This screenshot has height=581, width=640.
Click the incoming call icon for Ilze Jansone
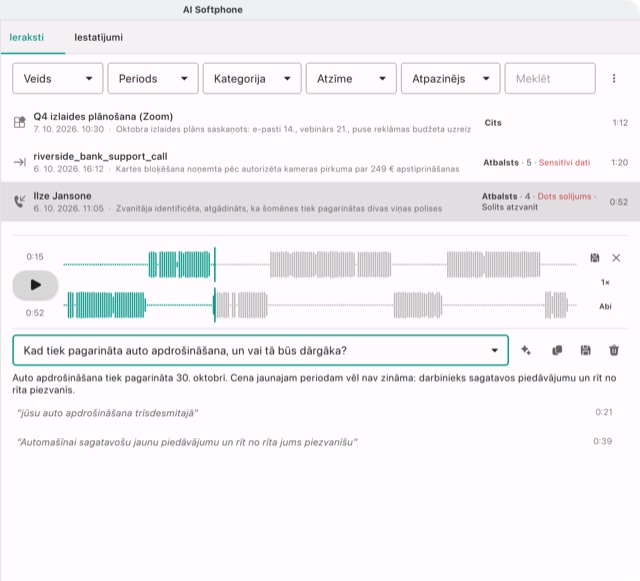(x=19, y=202)
